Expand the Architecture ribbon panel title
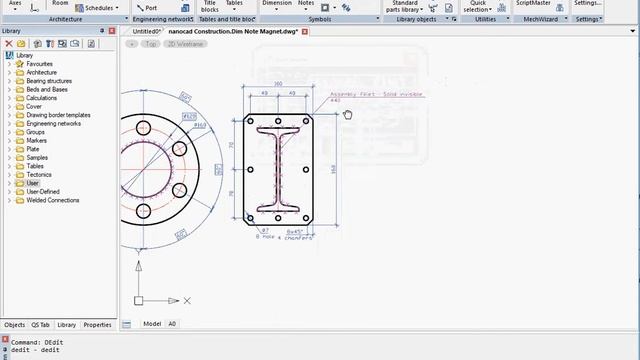640x360 pixels. pos(126,19)
